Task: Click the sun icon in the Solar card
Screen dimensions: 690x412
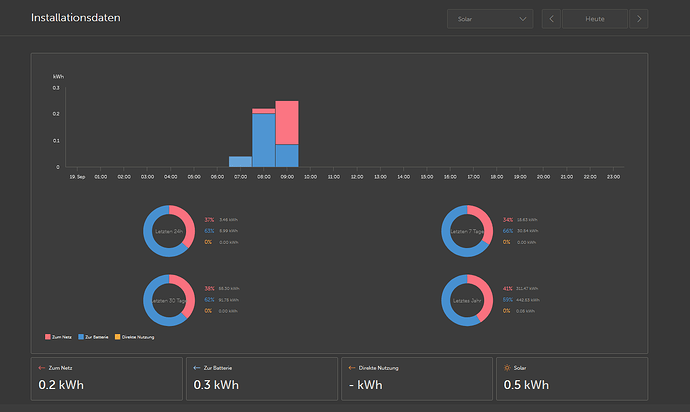Action: pos(507,368)
